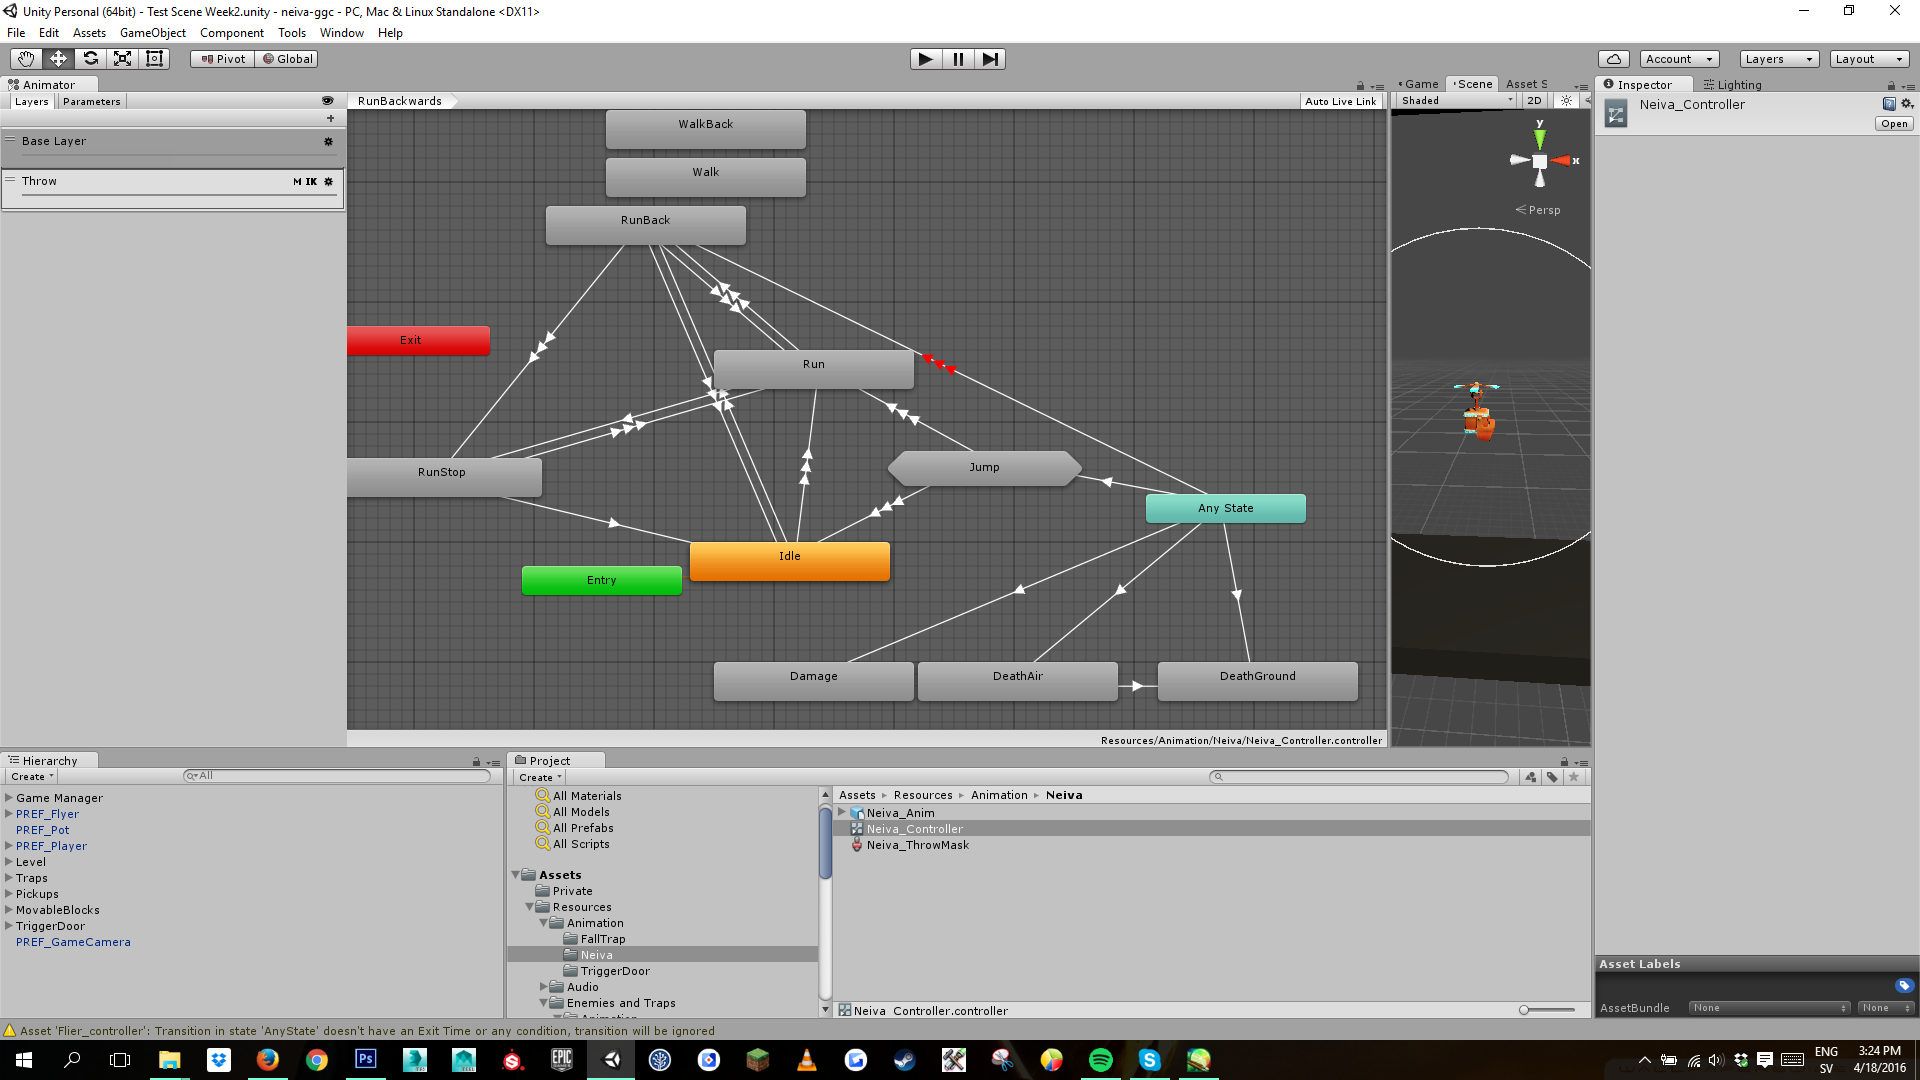Image resolution: width=1920 pixels, height=1080 pixels.
Task: Select the Scale tool
Action: click(122, 58)
